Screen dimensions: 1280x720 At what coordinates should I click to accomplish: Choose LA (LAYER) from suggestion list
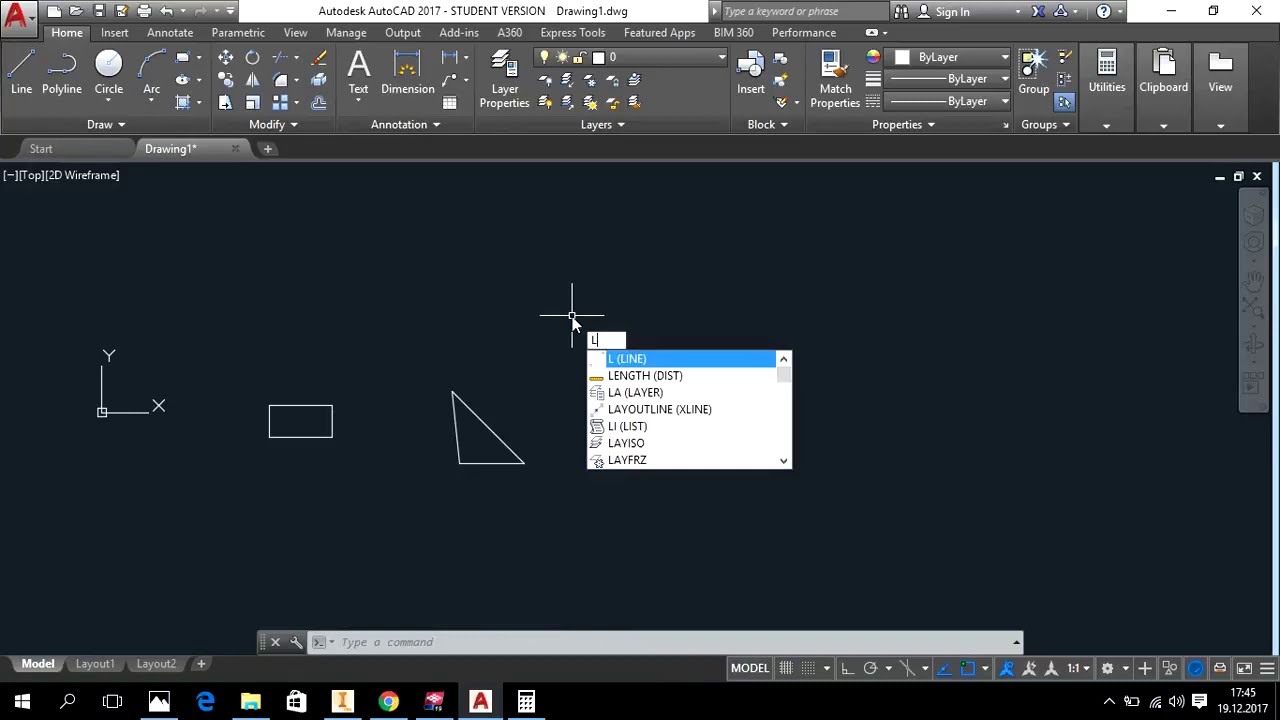(682, 393)
